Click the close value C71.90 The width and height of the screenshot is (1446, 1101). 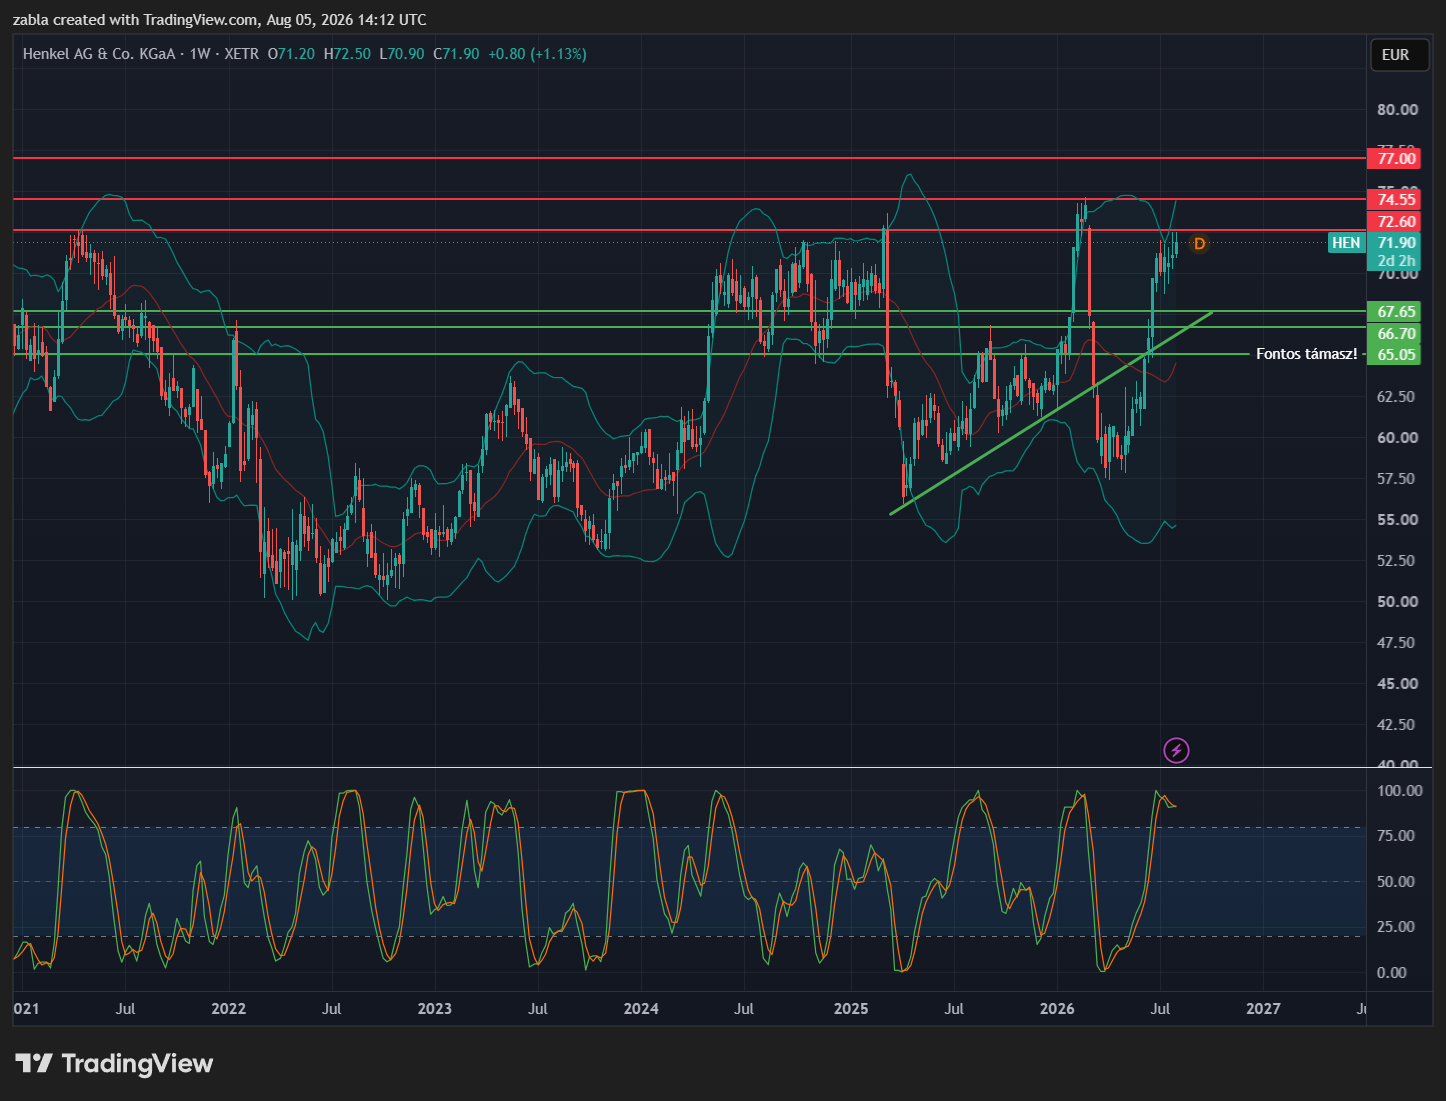pyautogui.click(x=456, y=54)
